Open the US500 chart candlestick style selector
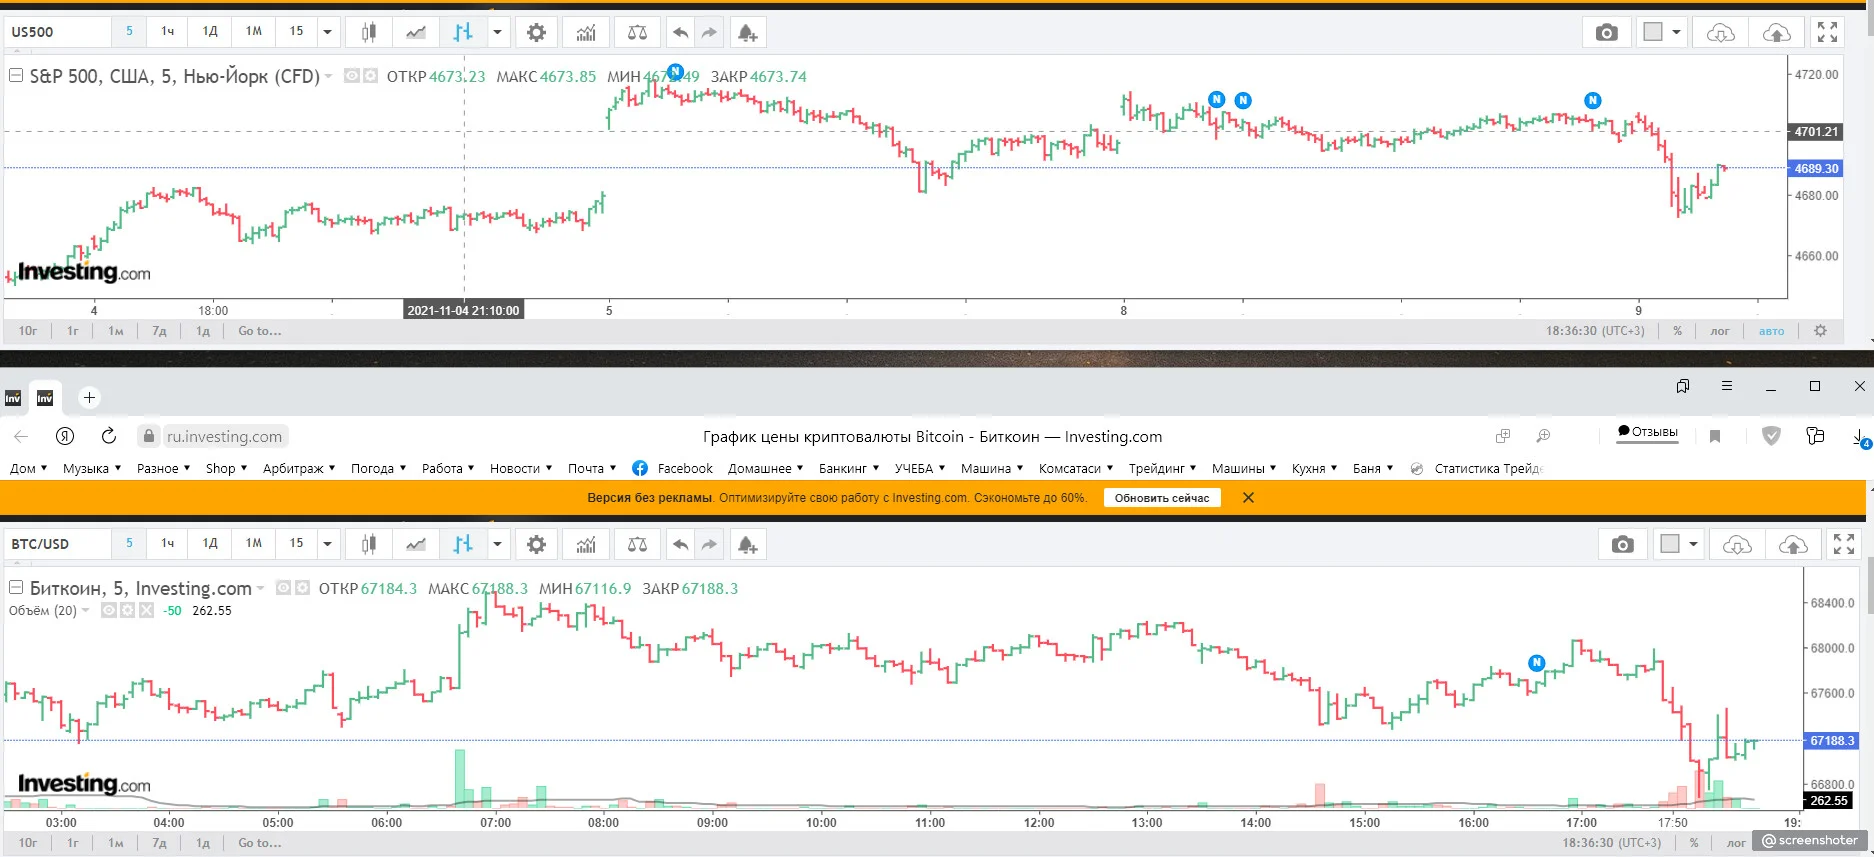 (x=368, y=32)
